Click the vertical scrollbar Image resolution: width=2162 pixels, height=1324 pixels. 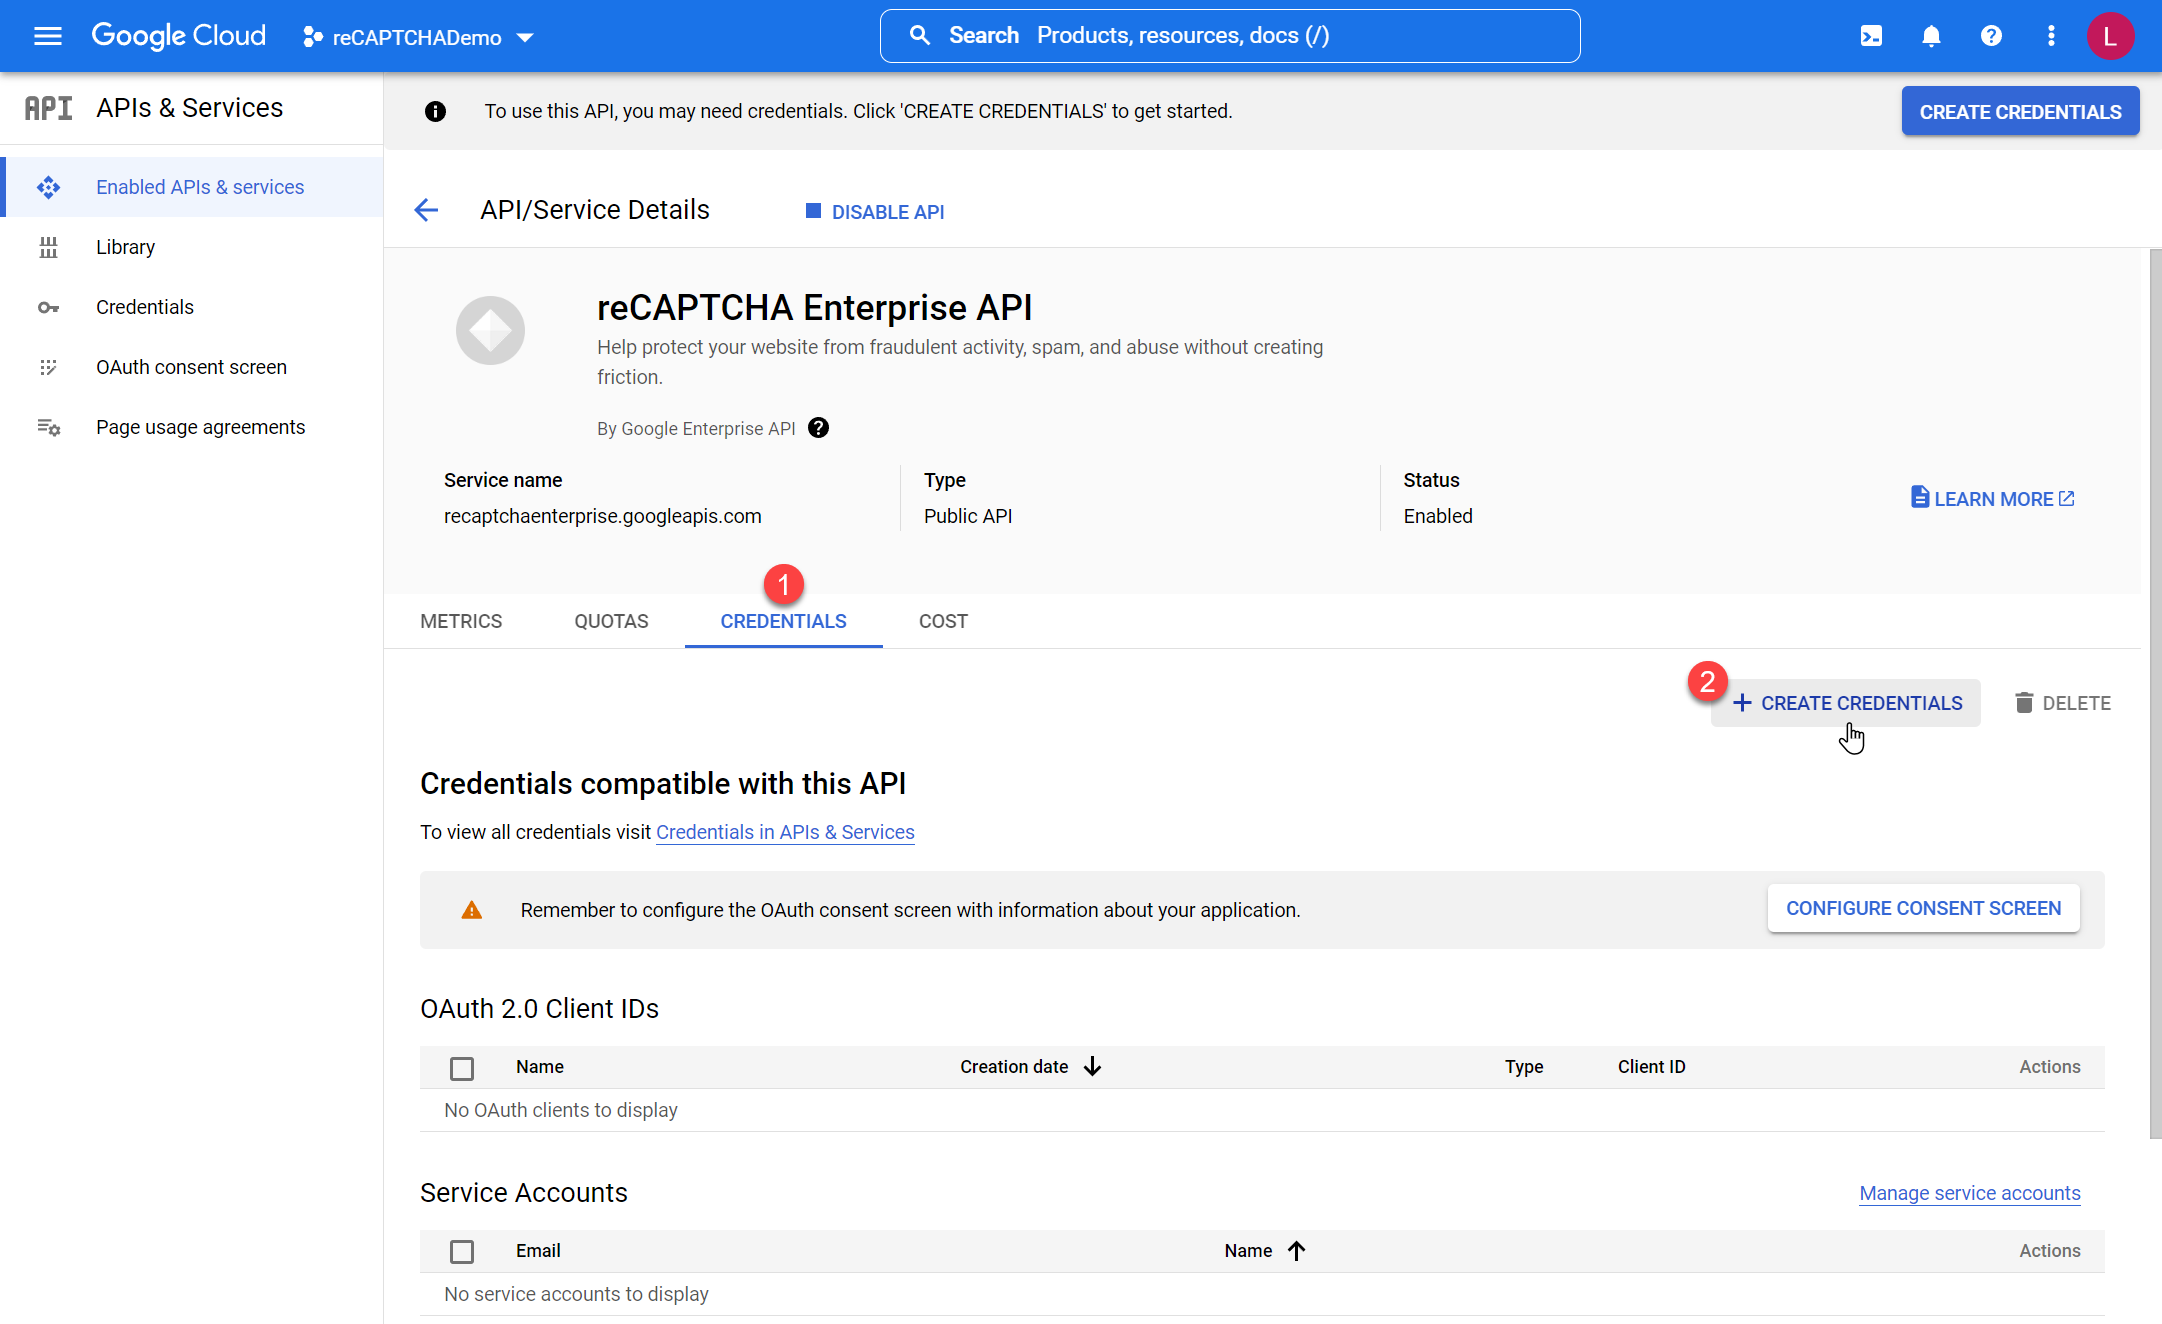2155,694
